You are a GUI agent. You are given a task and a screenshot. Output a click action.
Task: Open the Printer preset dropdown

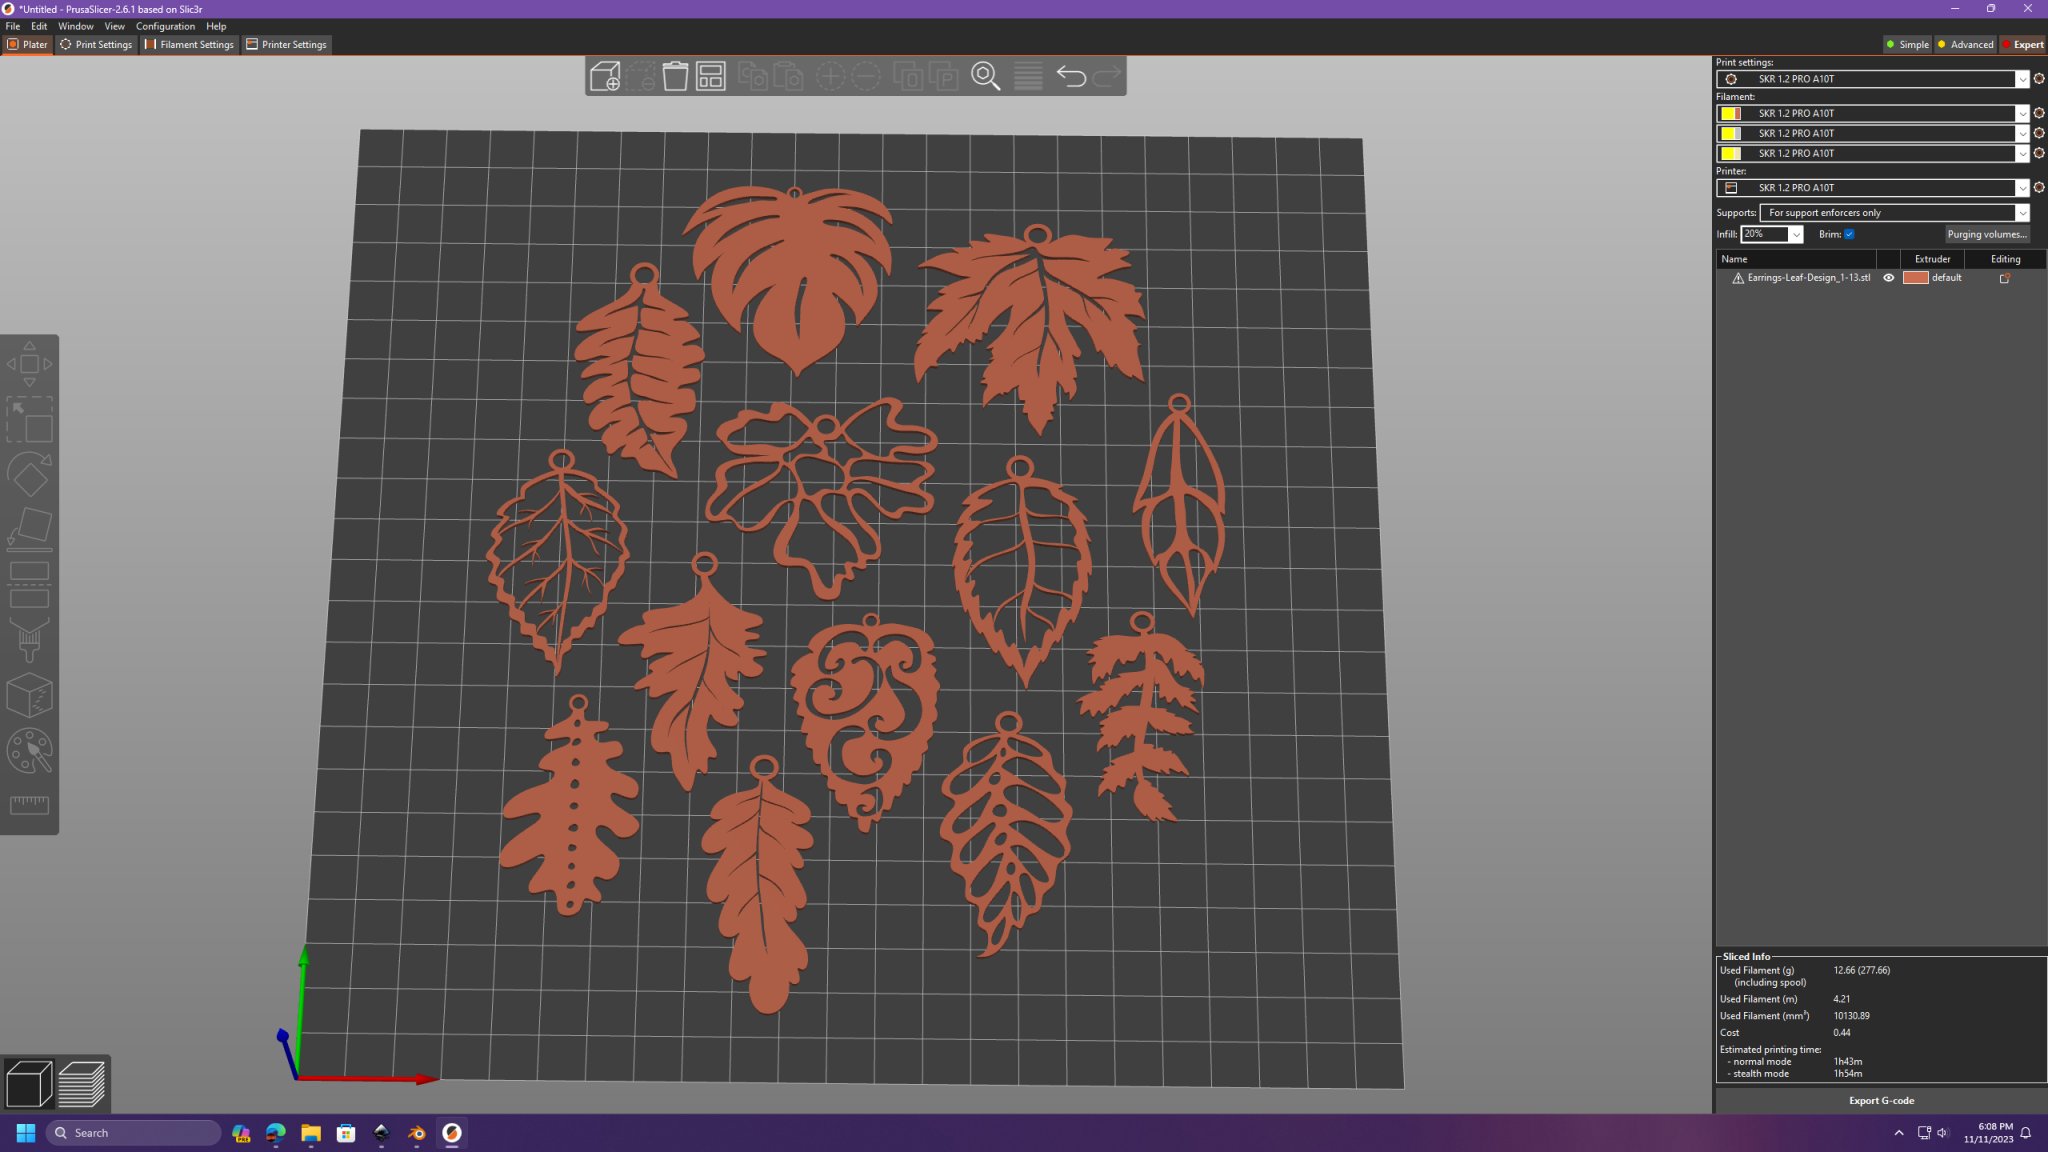[2021, 188]
